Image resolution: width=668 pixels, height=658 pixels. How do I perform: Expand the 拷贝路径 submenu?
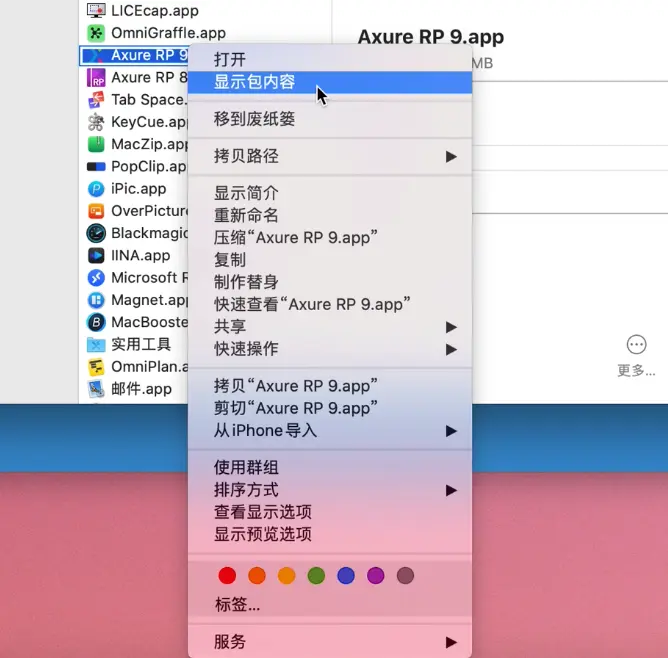tap(330, 156)
